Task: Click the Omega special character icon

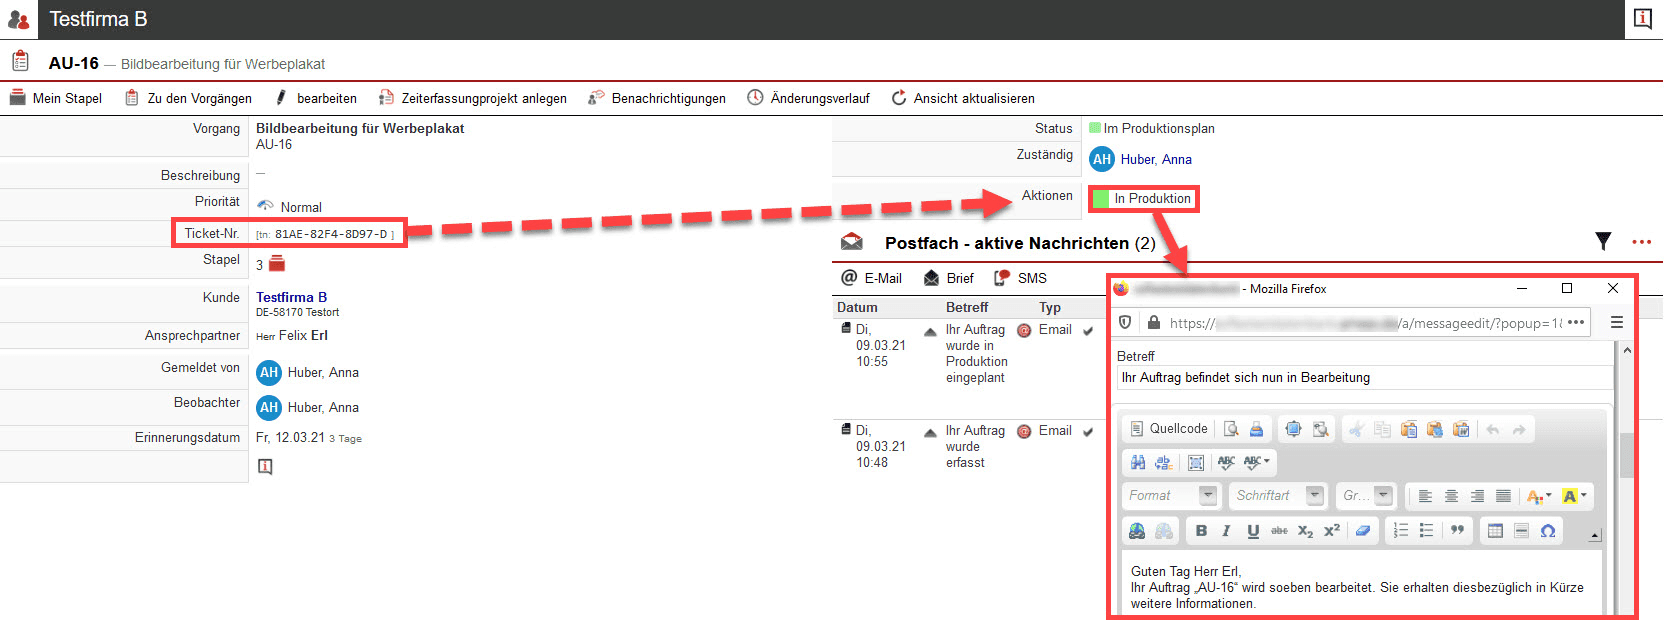Action: 1547,531
